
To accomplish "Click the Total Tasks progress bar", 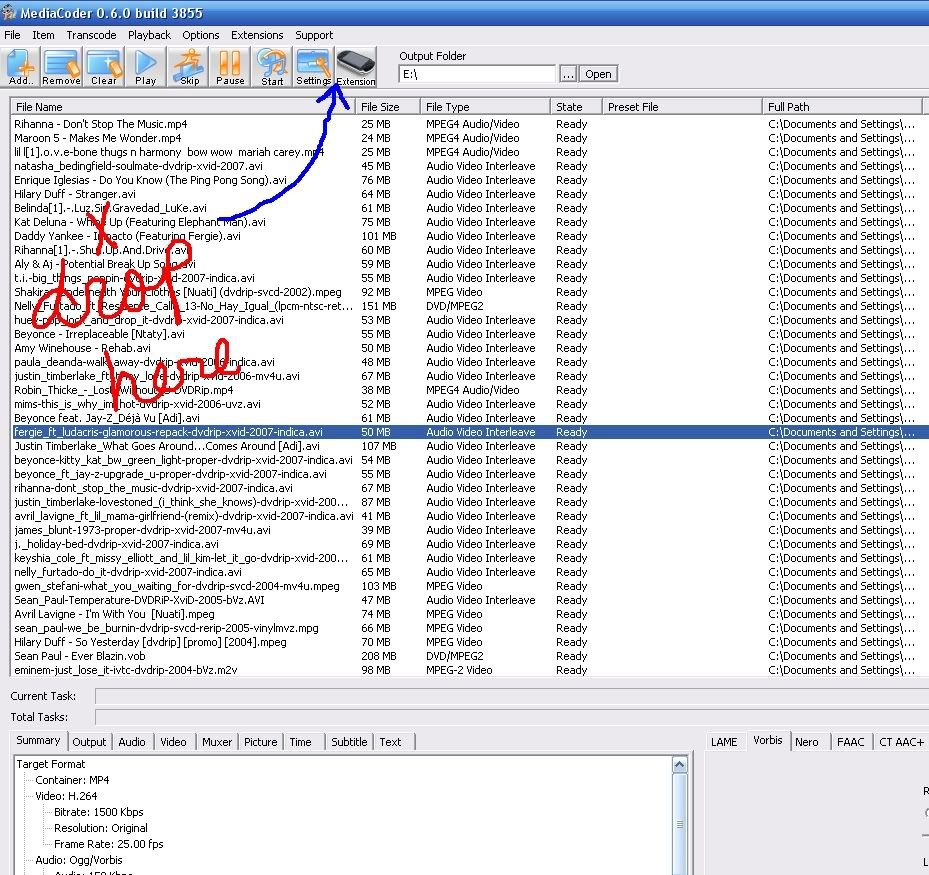I will (511, 717).
